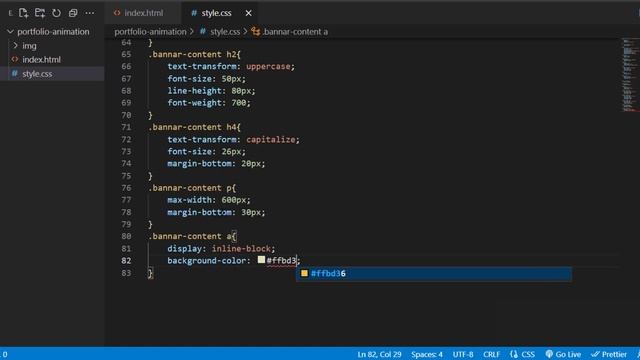Click the 'uppercase' value on line 66
Image resolution: width=640 pixels, height=360 pixels.
[x=268, y=66]
